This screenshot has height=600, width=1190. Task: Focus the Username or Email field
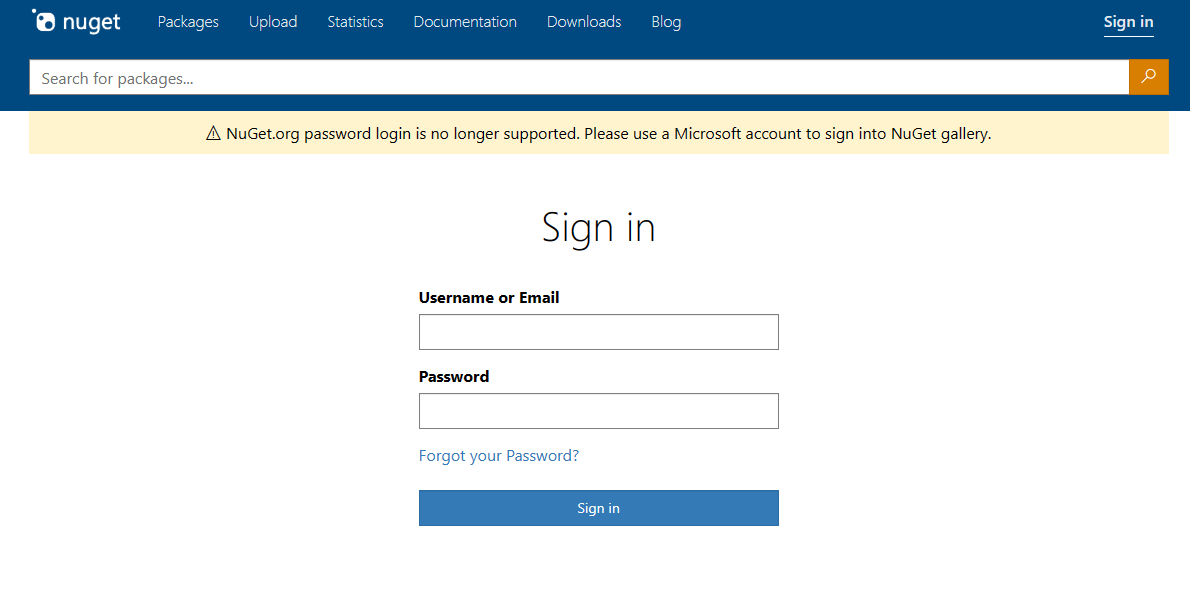coord(598,331)
